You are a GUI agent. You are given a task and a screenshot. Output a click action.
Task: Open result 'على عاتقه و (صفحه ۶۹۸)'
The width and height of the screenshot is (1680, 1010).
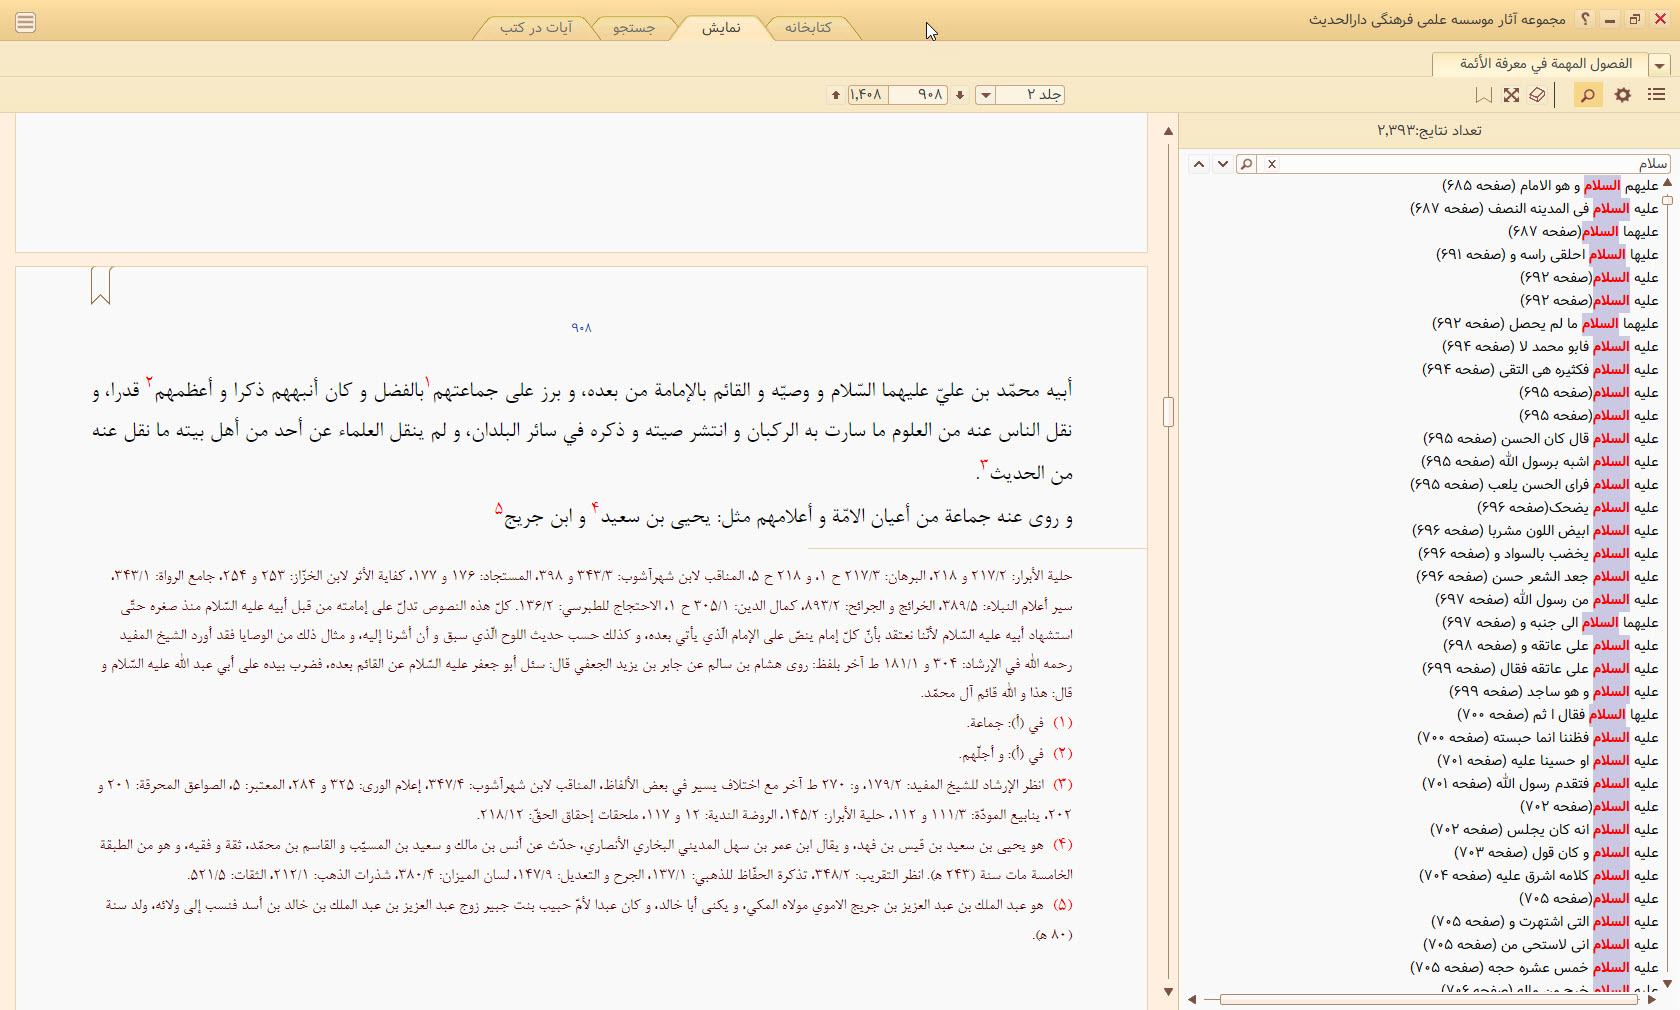1552,645
